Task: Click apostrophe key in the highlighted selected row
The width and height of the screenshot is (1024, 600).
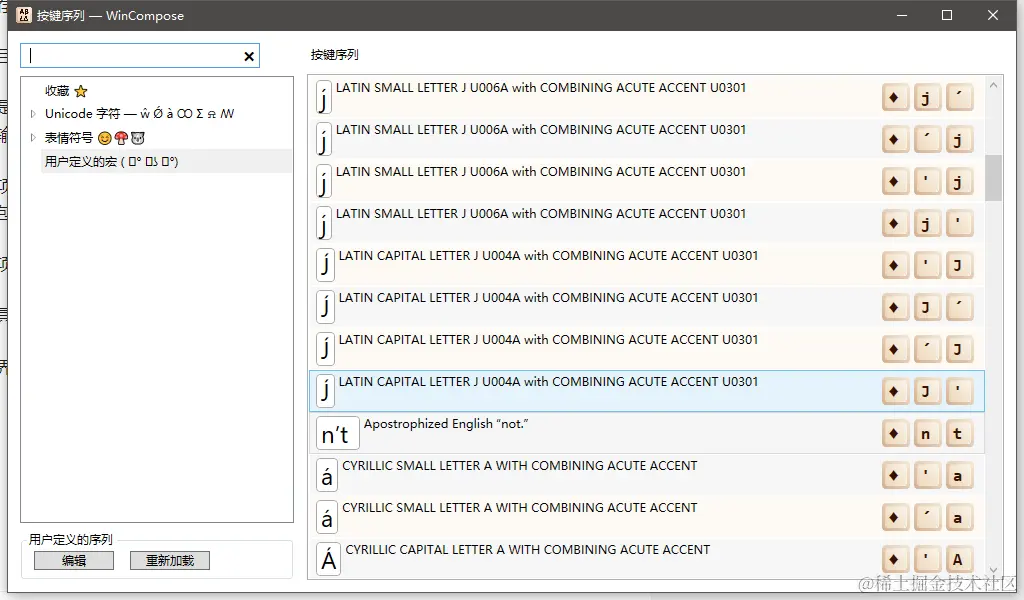Action: pos(958,391)
